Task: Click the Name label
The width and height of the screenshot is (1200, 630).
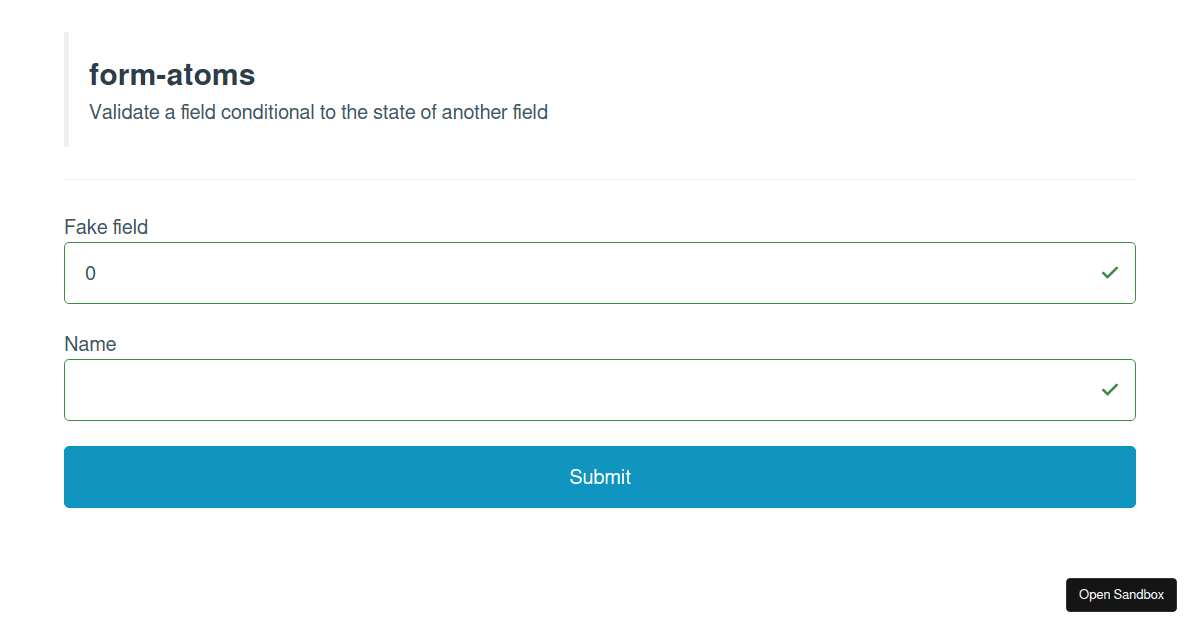Action: [x=90, y=344]
